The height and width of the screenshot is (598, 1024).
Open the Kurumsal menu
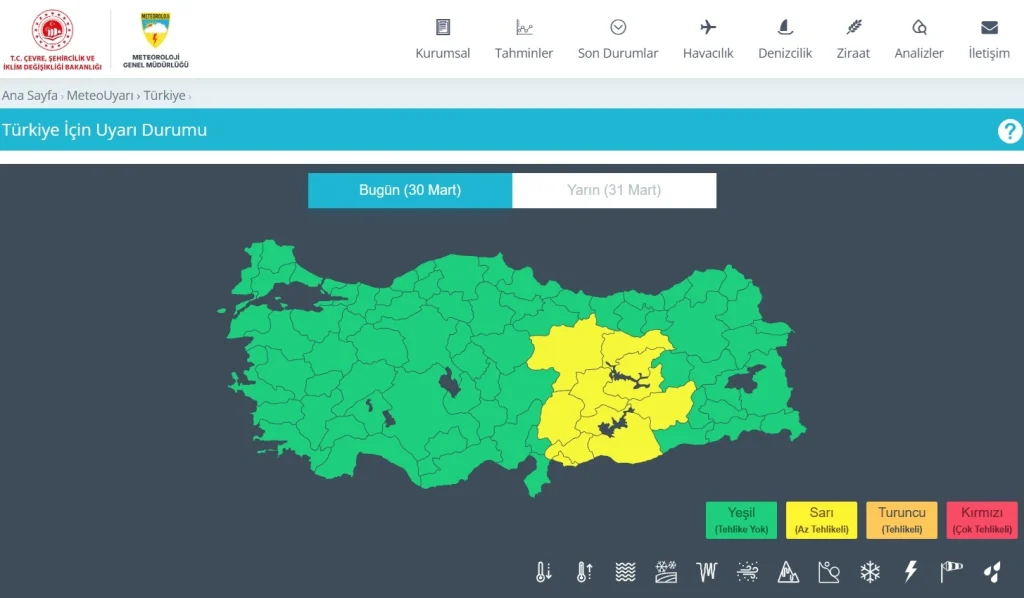[443, 54]
